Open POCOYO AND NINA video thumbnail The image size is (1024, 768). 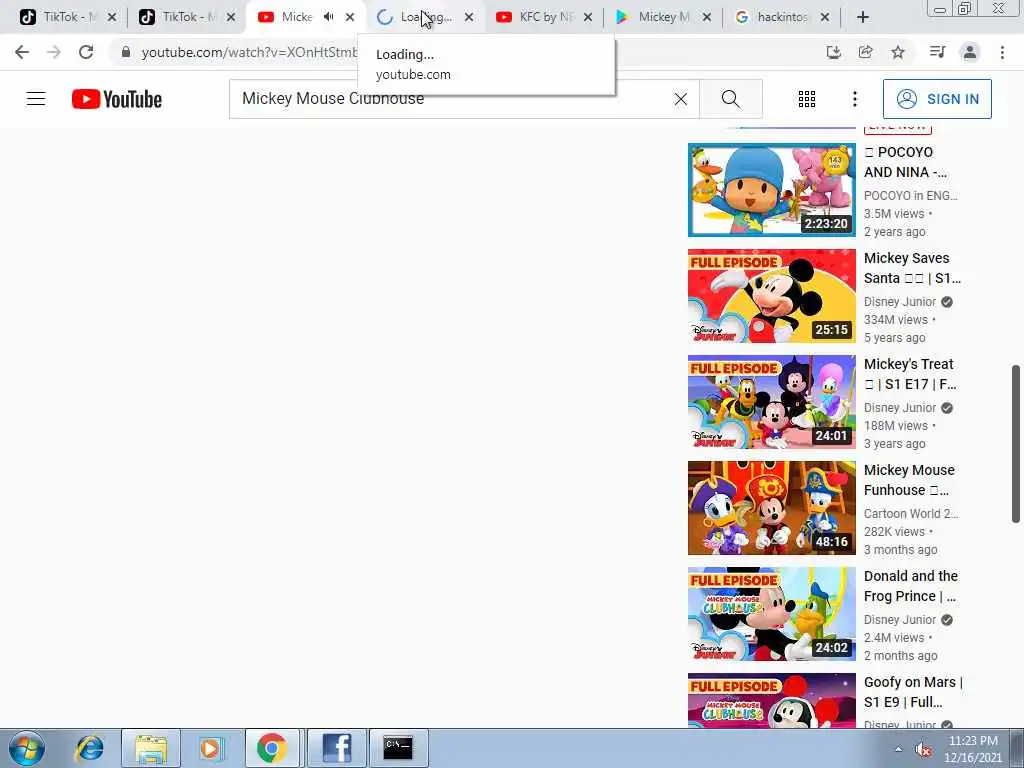tap(771, 189)
